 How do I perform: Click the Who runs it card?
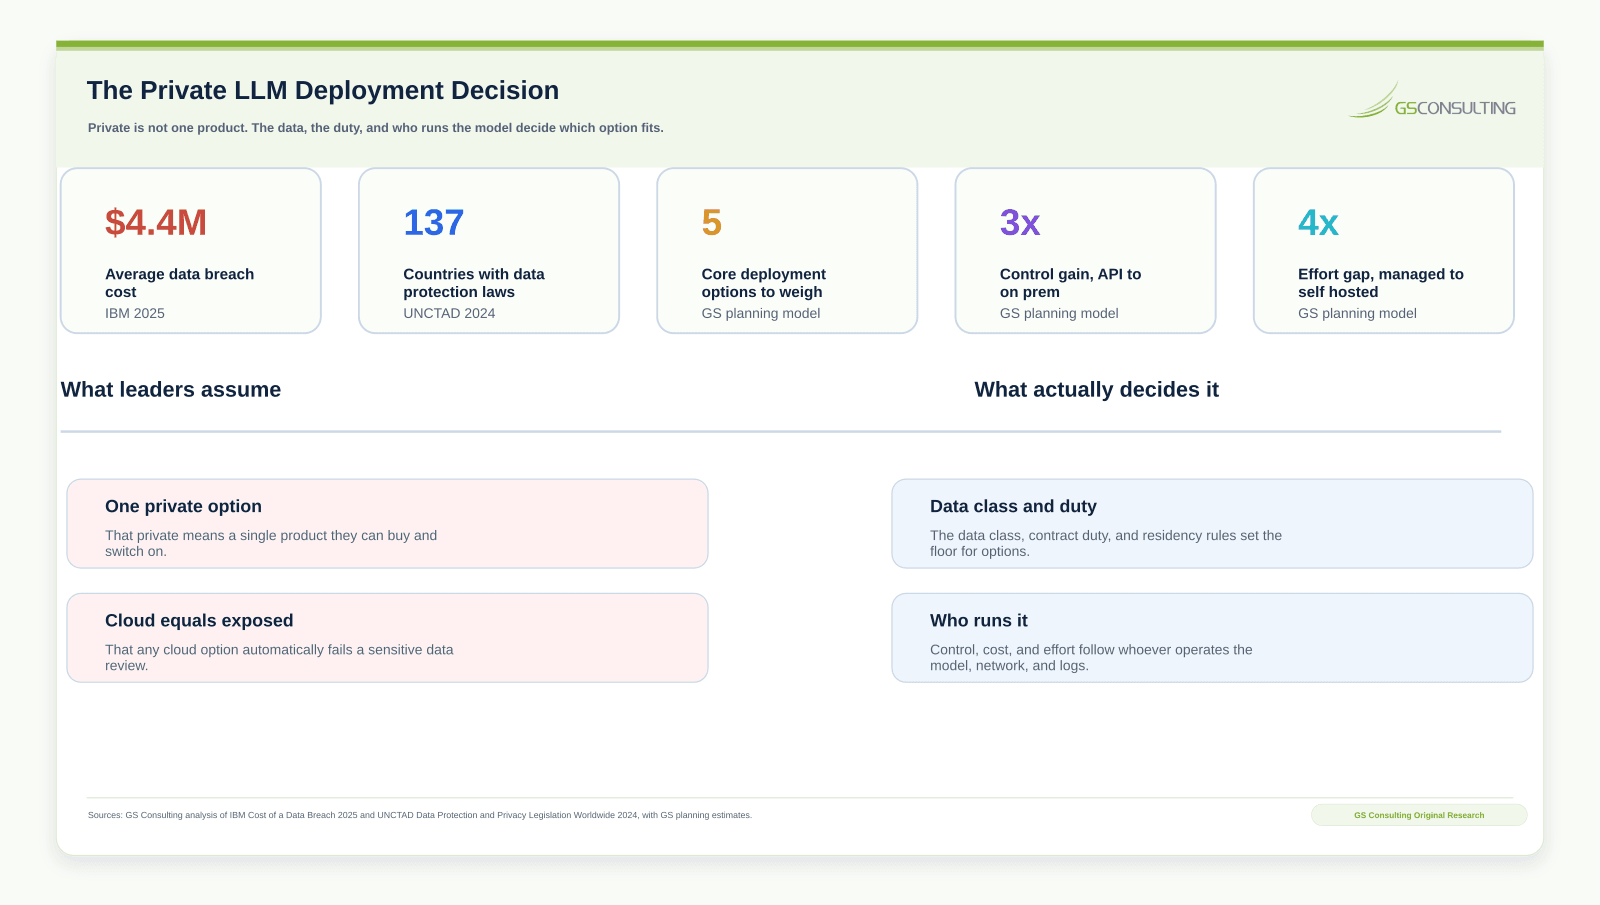pos(1212,638)
